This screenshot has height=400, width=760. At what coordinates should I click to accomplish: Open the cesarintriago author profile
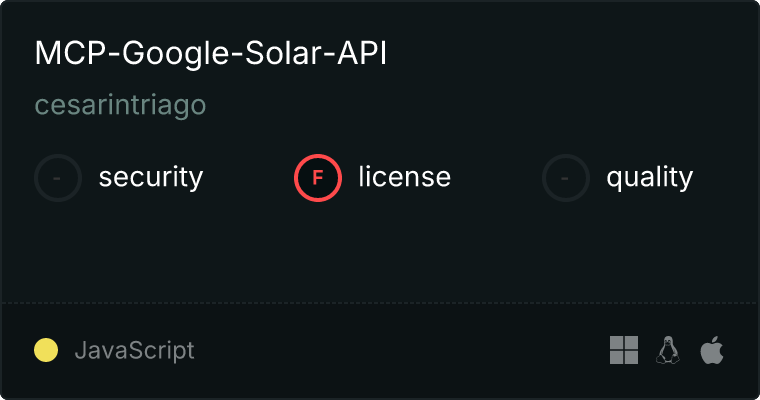[120, 105]
